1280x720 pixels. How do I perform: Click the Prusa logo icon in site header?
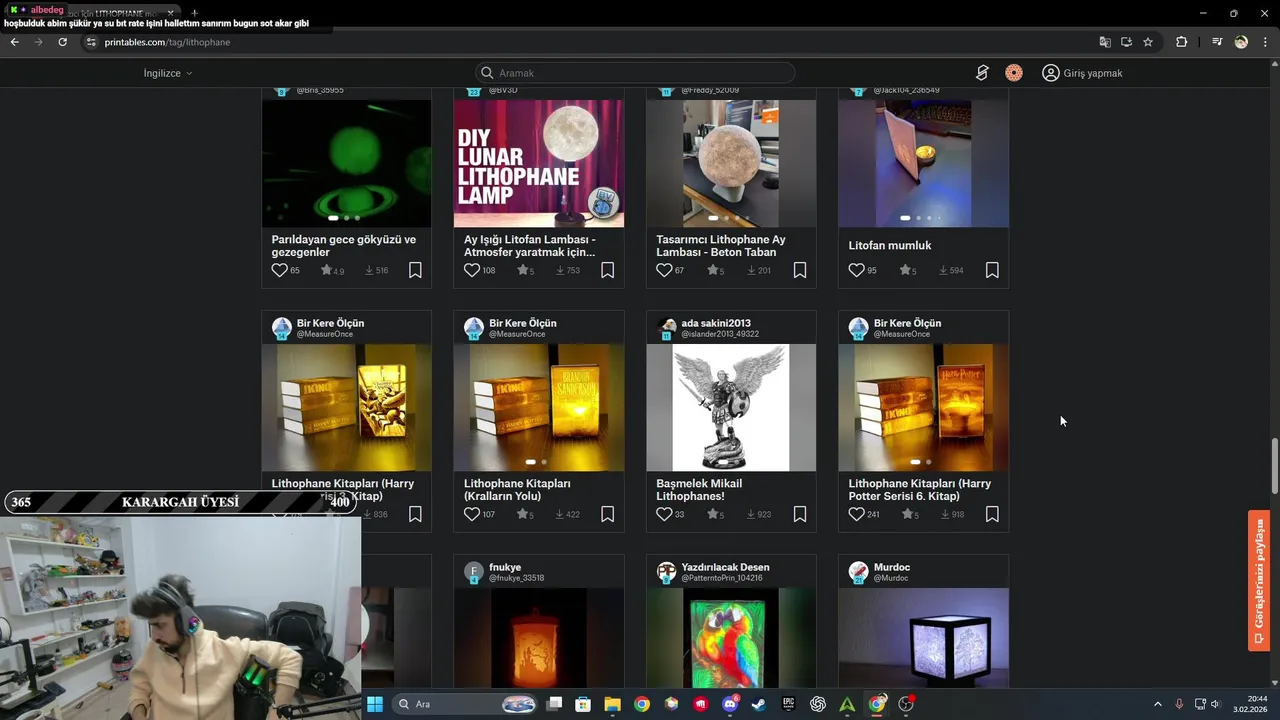[982, 73]
